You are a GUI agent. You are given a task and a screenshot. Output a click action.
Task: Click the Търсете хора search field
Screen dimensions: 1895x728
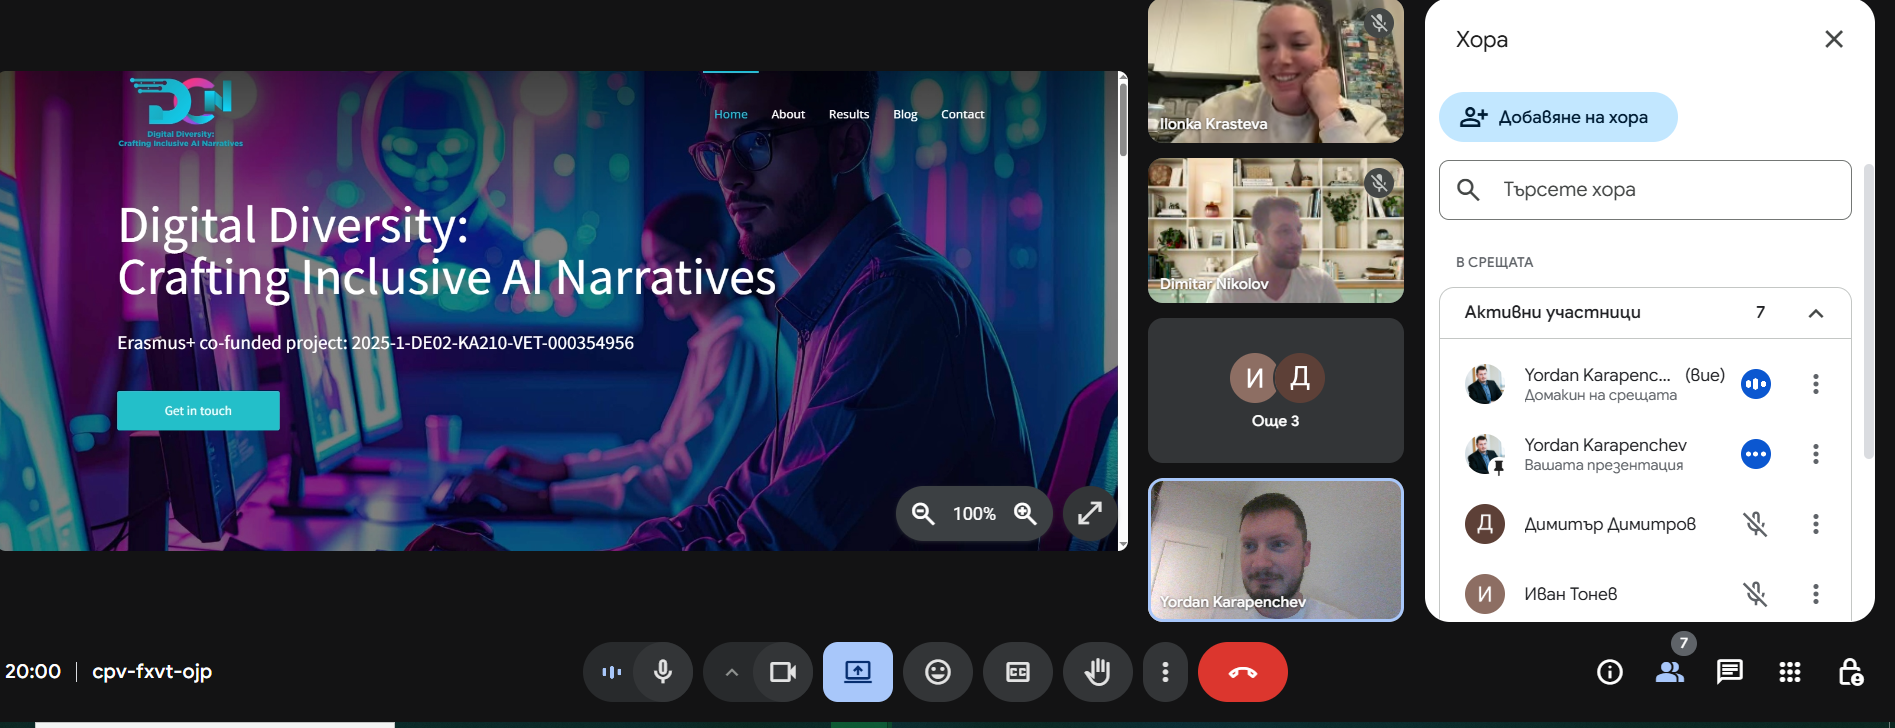(1660, 190)
